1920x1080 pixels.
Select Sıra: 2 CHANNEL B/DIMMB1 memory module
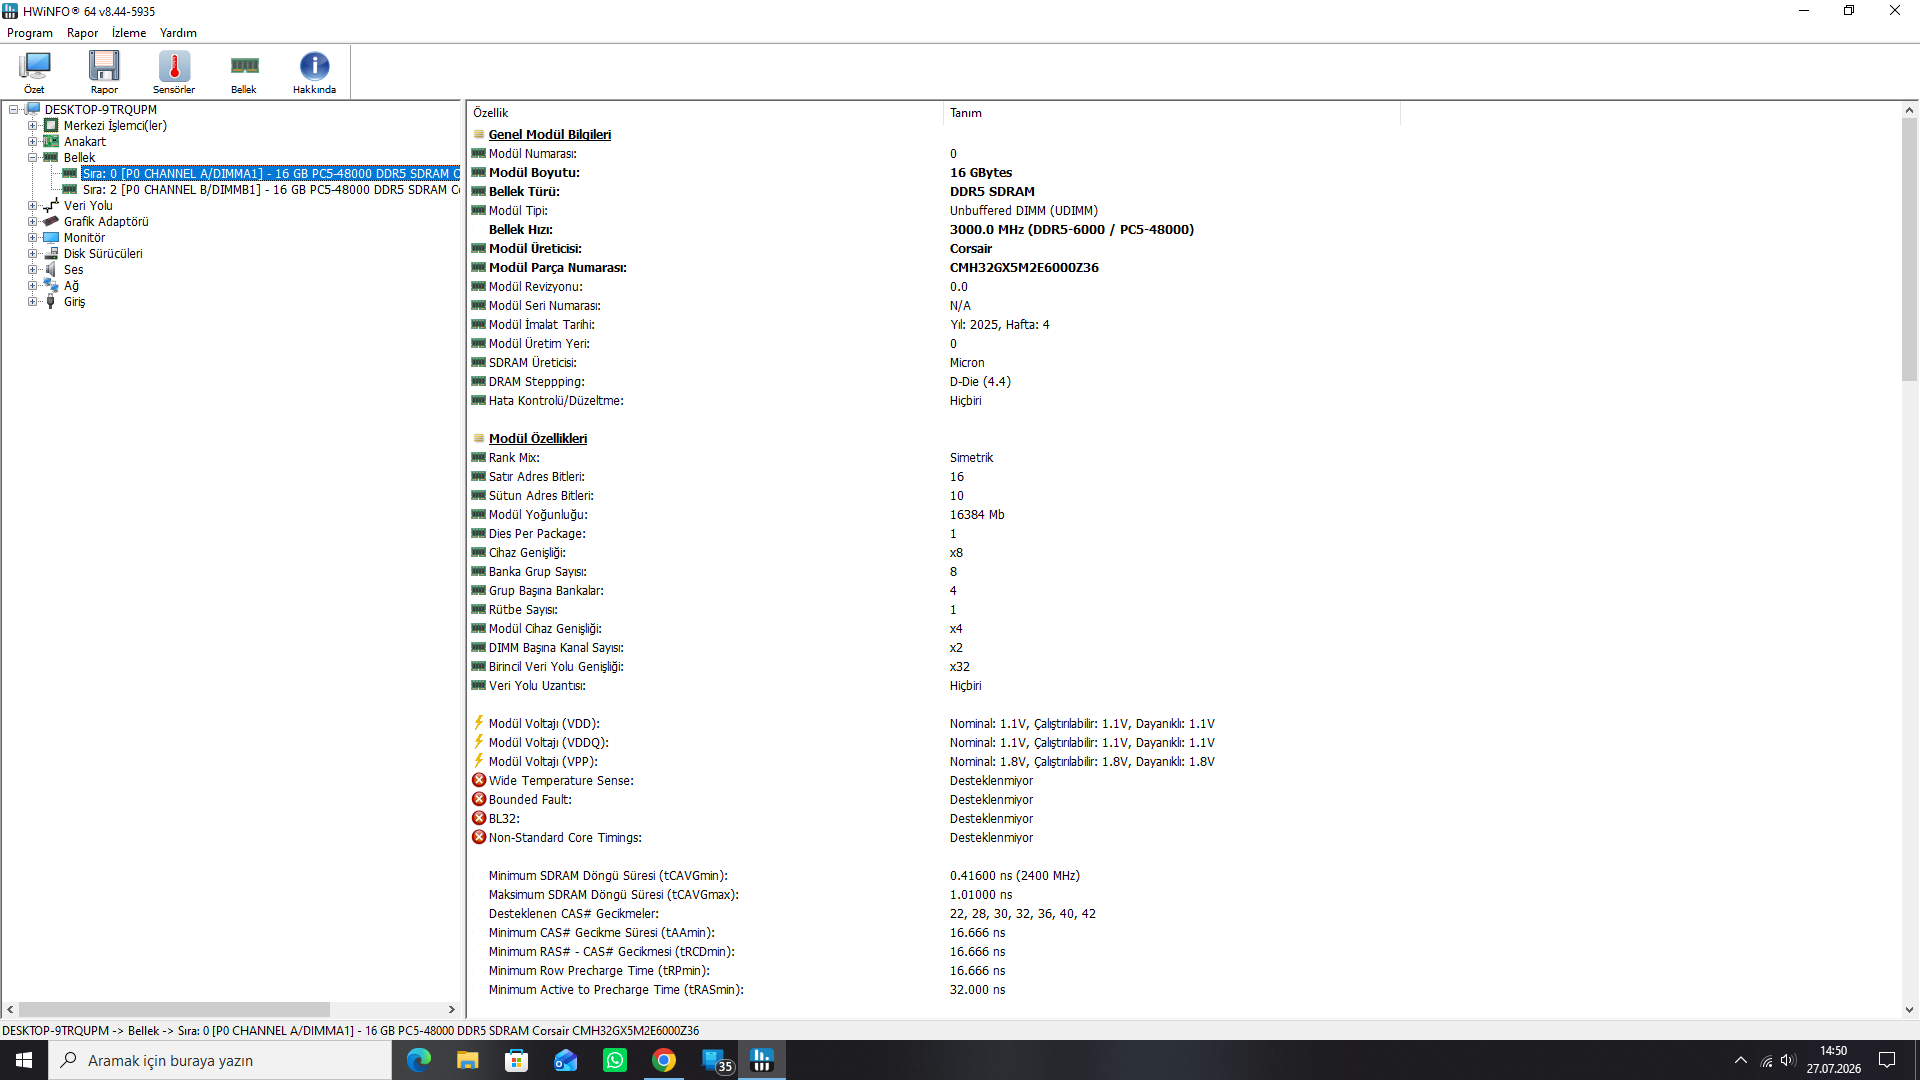coord(270,190)
